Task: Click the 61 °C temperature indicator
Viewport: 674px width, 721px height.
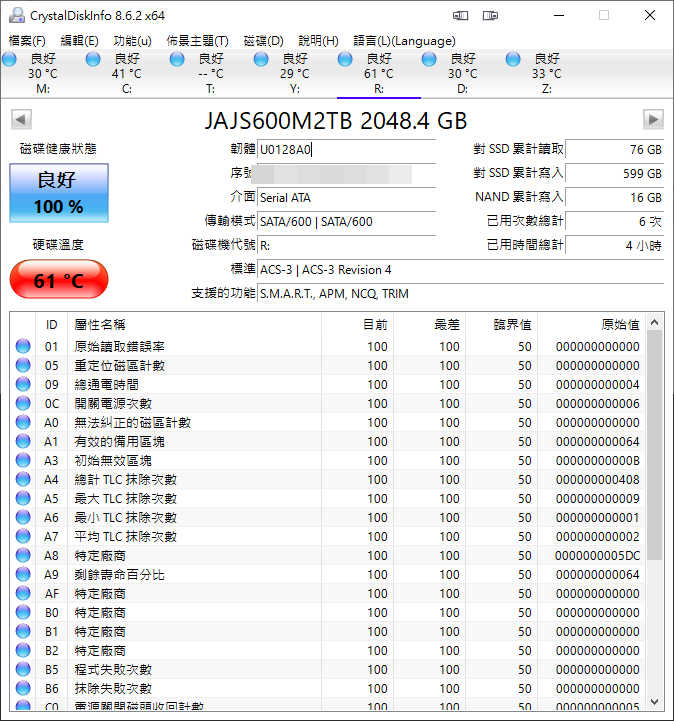Action: pos(59,280)
